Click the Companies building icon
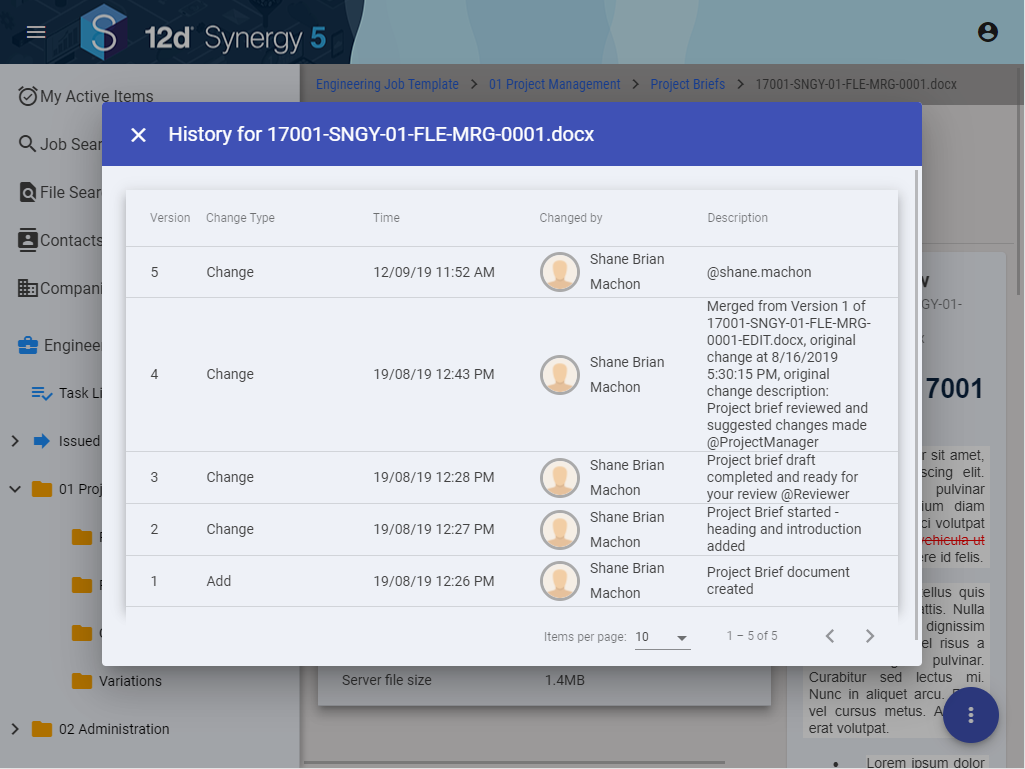 (28, 289)
